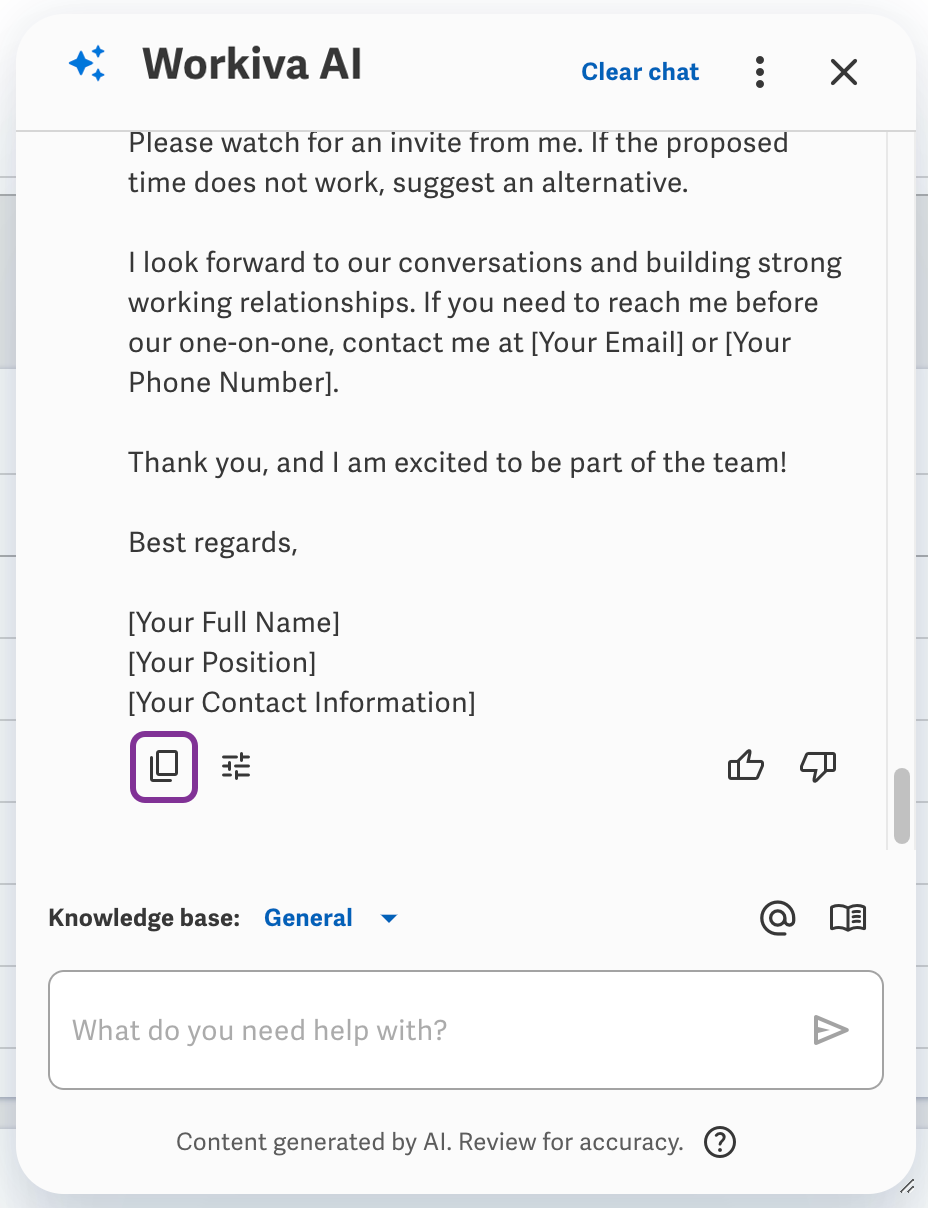928x1208 pixels.
Task: Copy the AI response to clipboard
Action: click(164, 767)
